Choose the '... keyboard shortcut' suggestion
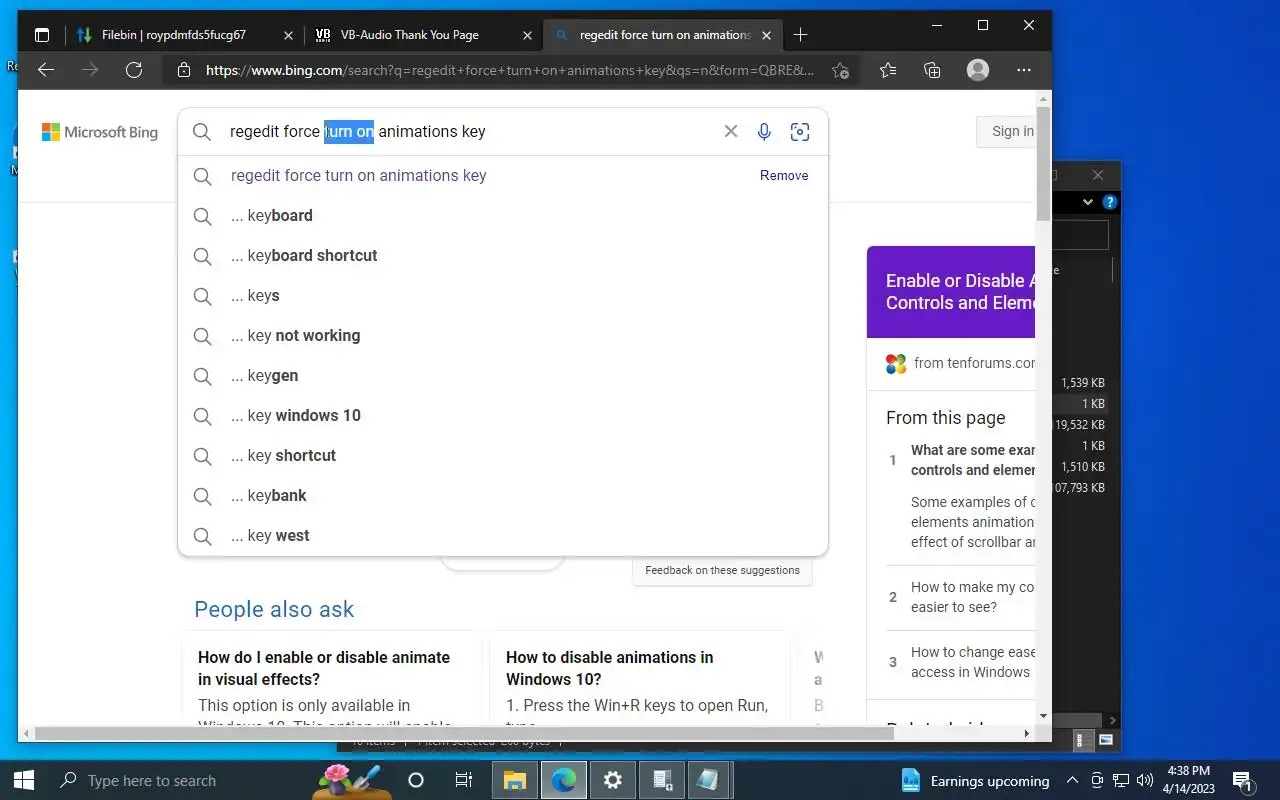The image size is (1280, 800). click(x=503, y=255)
